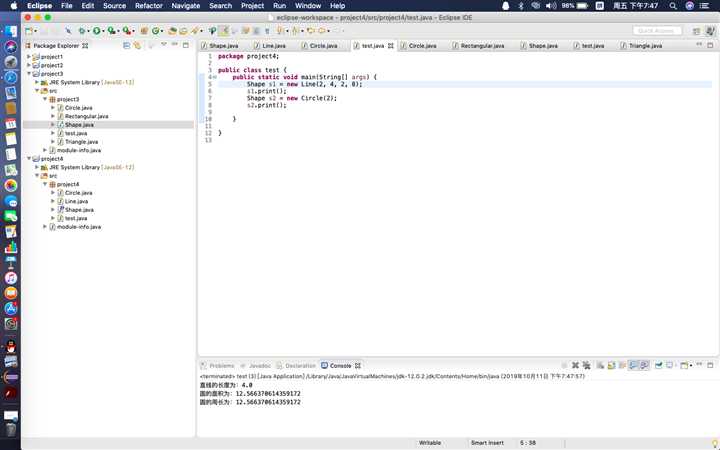Open the Run button dropdown arrow

pos(103,31)
